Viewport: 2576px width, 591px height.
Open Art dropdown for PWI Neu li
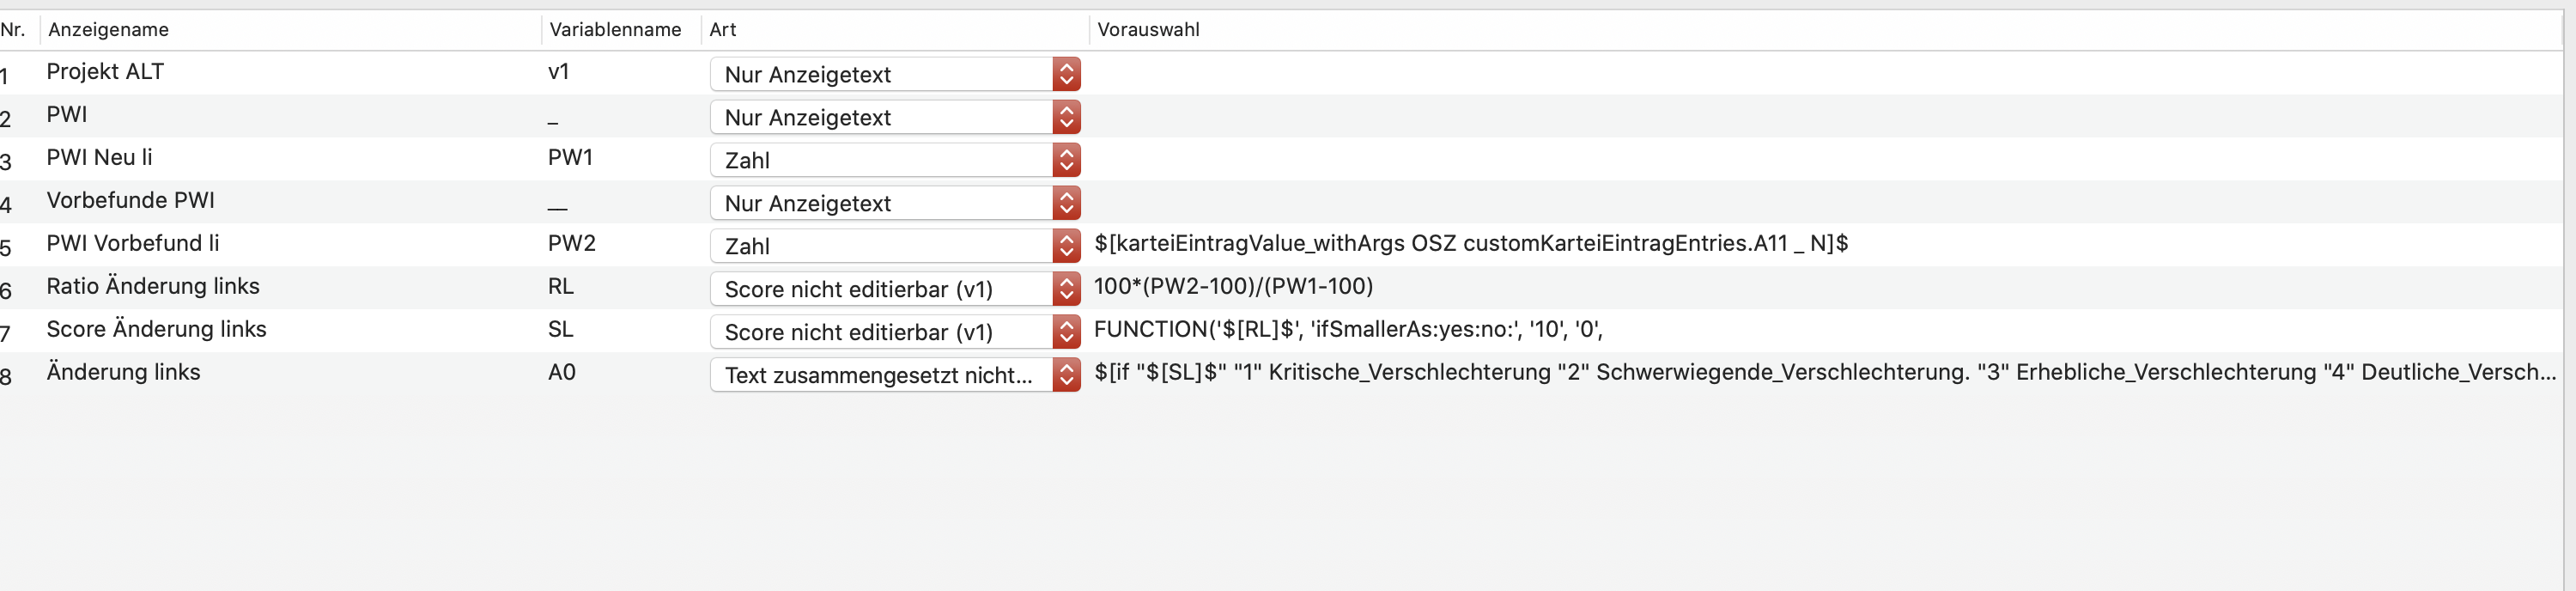[x=895, y=160]
